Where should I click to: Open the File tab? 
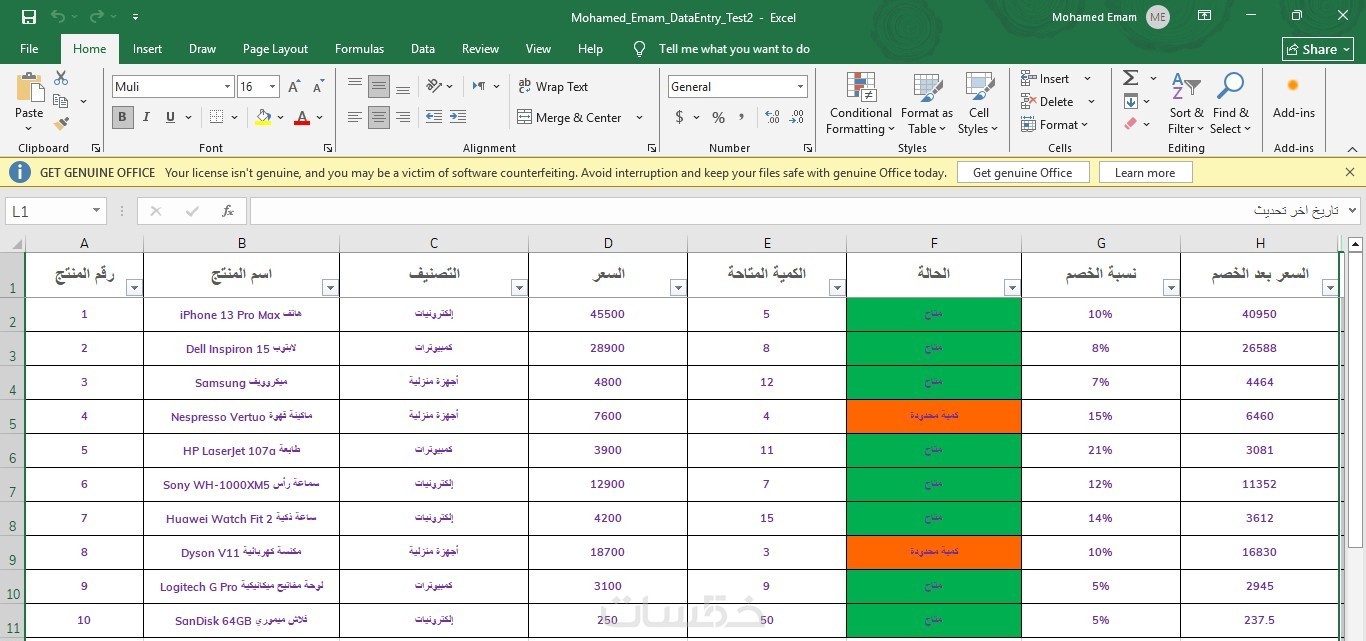(x=29, y=49)
